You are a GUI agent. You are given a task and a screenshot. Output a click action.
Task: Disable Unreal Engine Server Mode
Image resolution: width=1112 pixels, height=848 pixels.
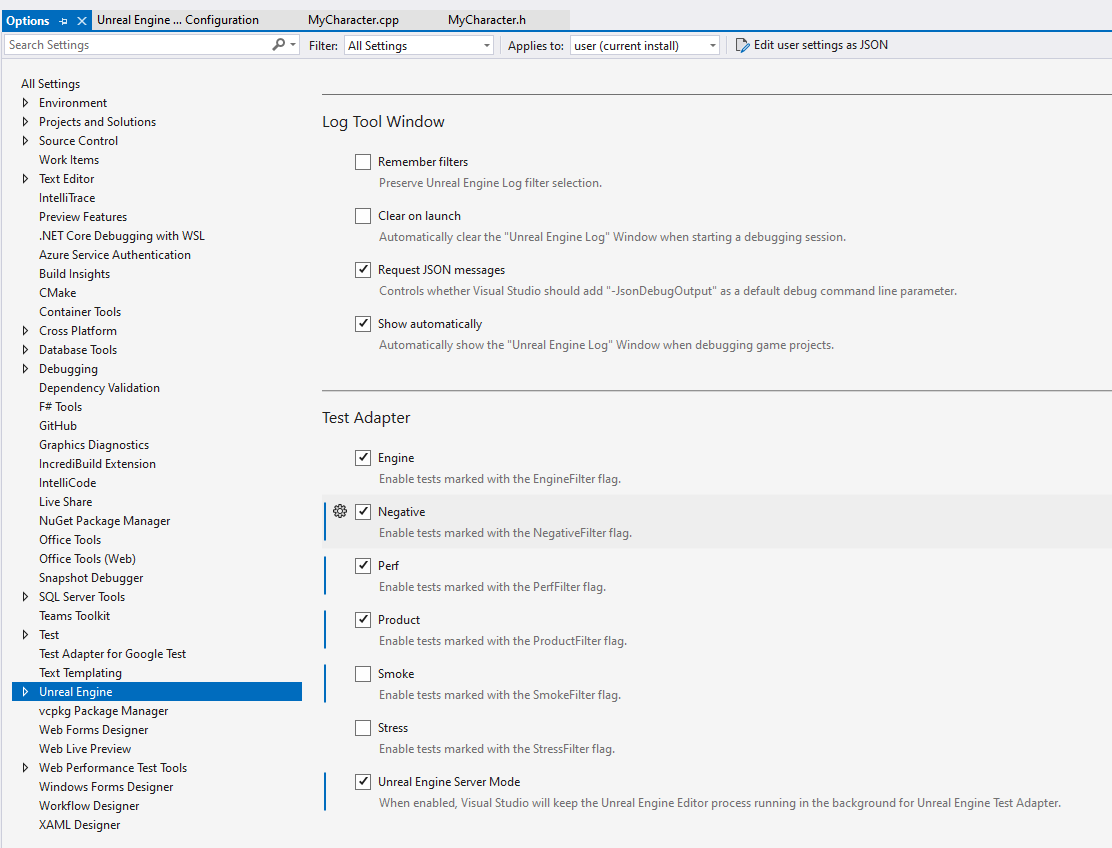pos(363,782)
